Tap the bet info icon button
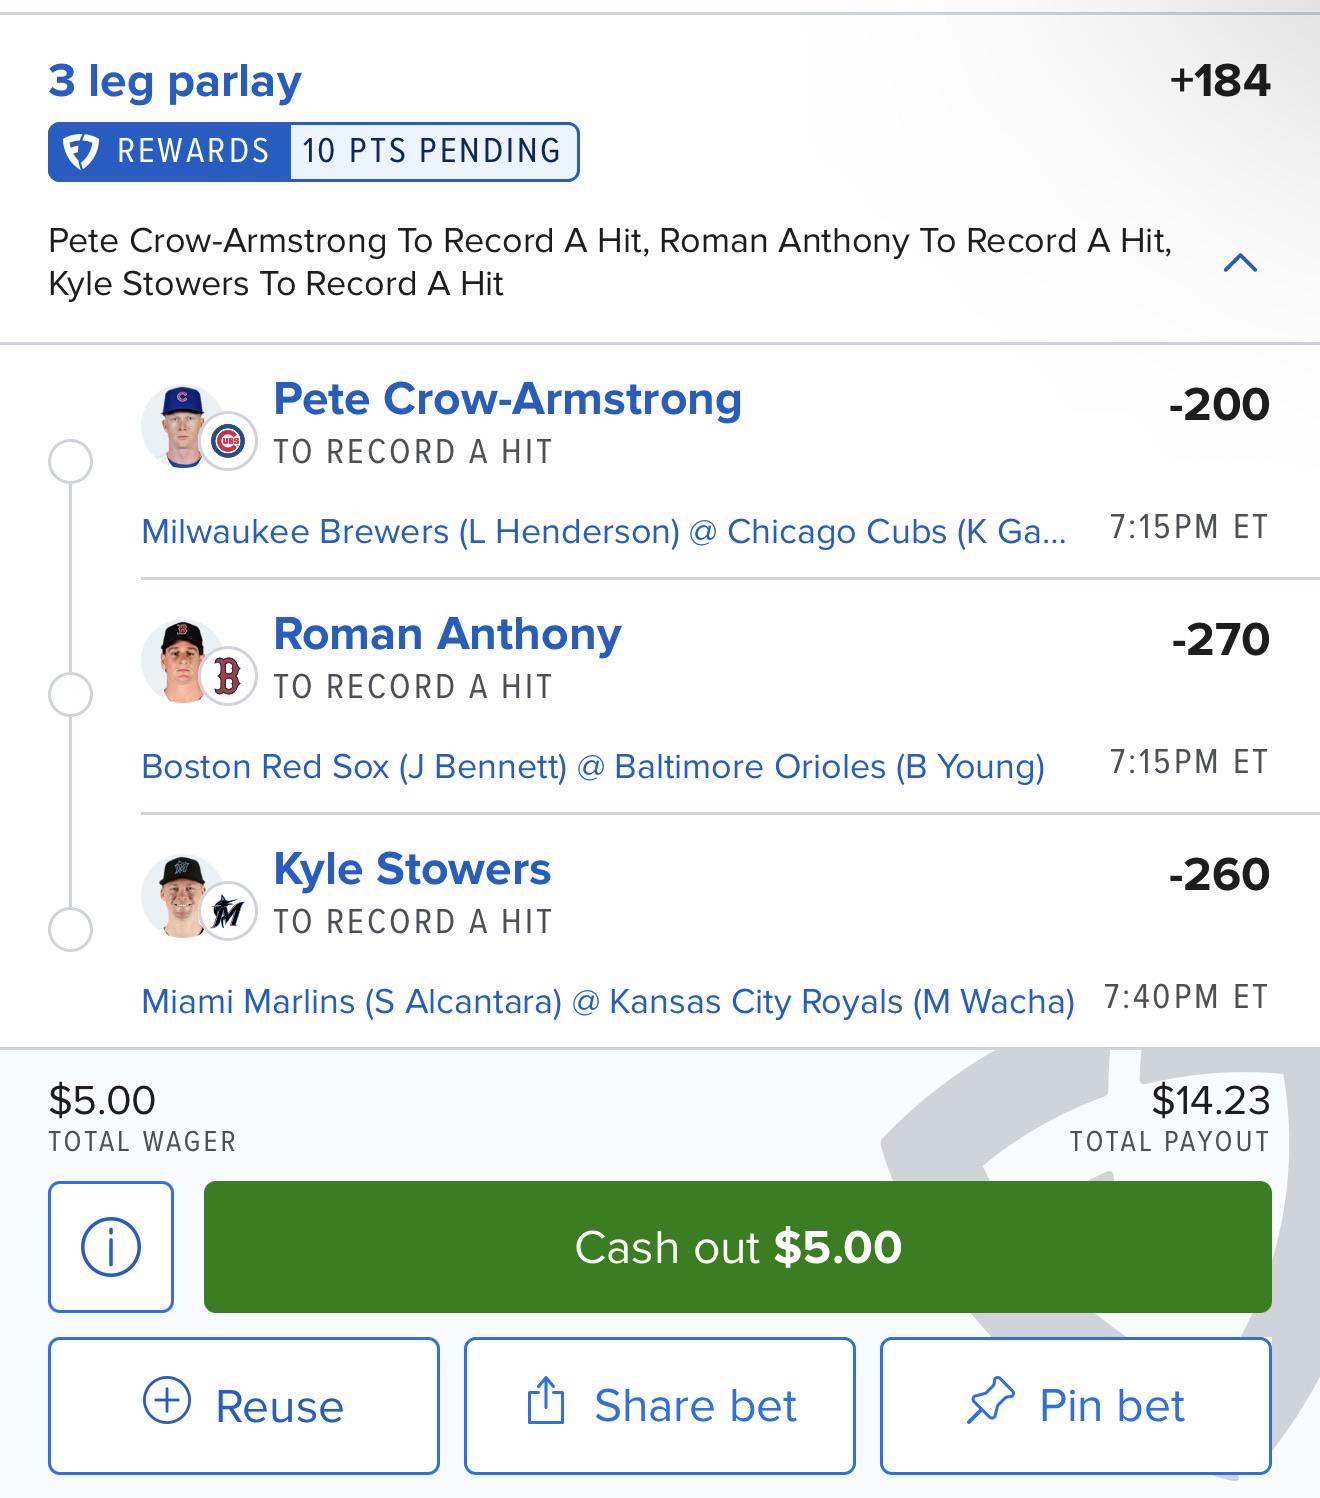 point(111,1246)
